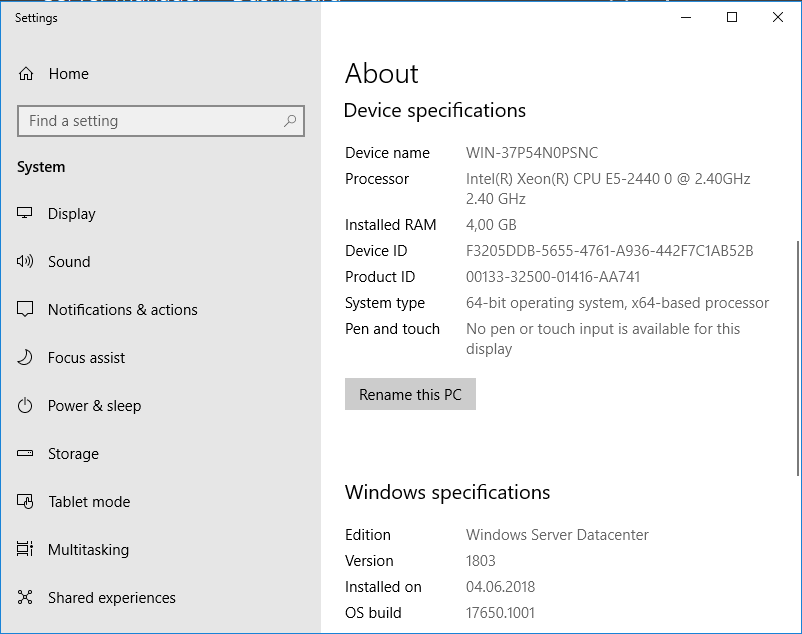Click the Installed RAM label
802x634 pixels.
pyautogui.click(x=391, y=225)
